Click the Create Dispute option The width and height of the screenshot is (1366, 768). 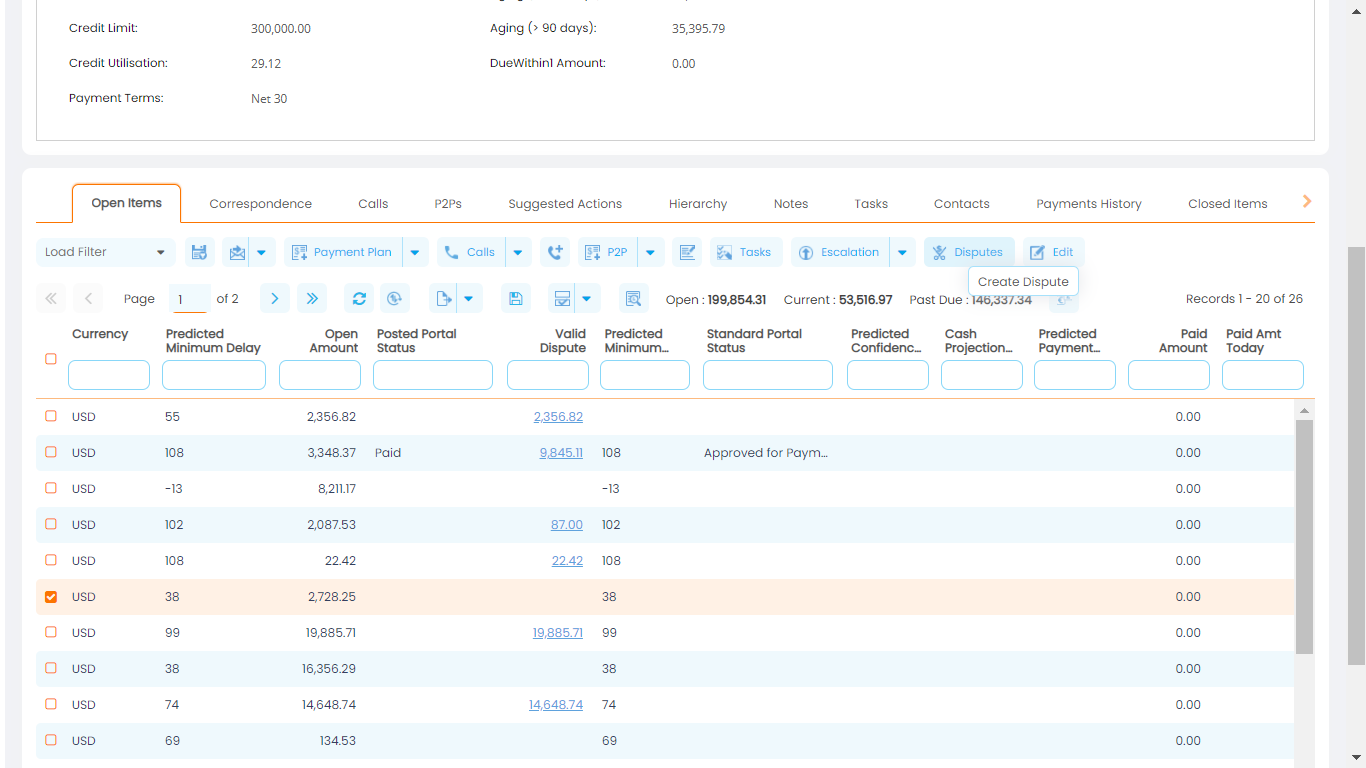[1022, 281]
